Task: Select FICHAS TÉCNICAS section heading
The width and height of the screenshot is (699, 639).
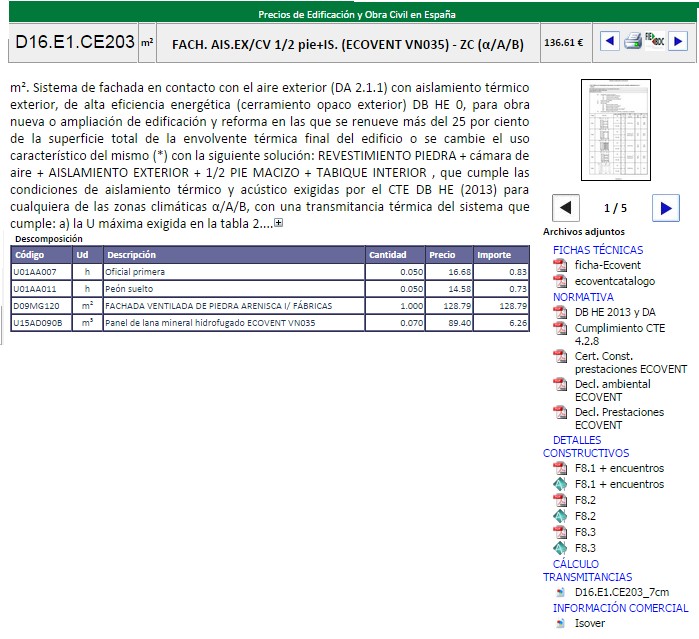Action: pyautogui.click(x=598, y=250)
